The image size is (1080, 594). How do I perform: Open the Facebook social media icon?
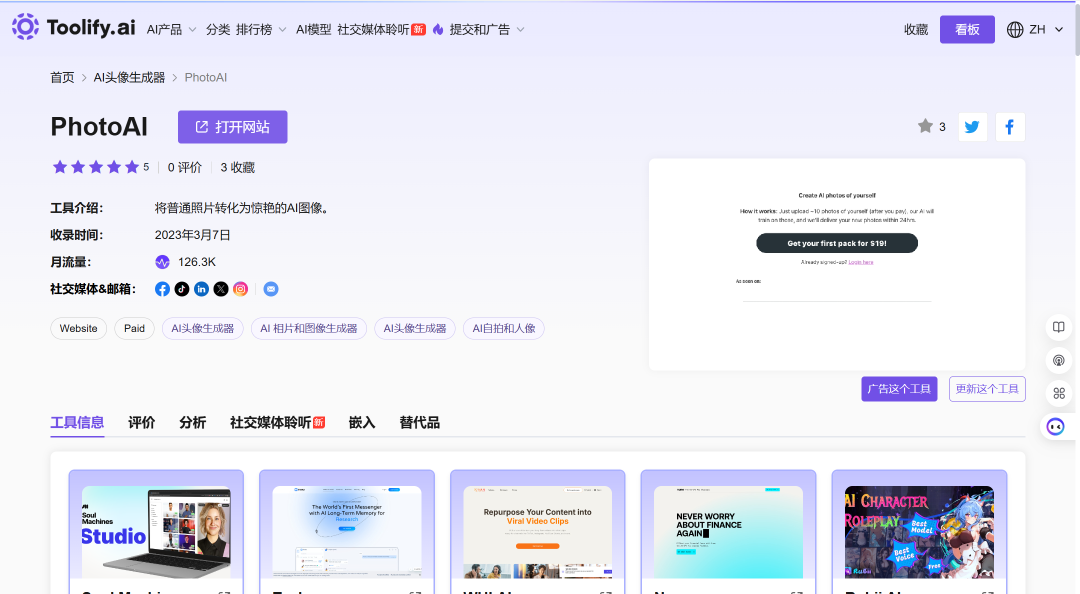point(163,289)
